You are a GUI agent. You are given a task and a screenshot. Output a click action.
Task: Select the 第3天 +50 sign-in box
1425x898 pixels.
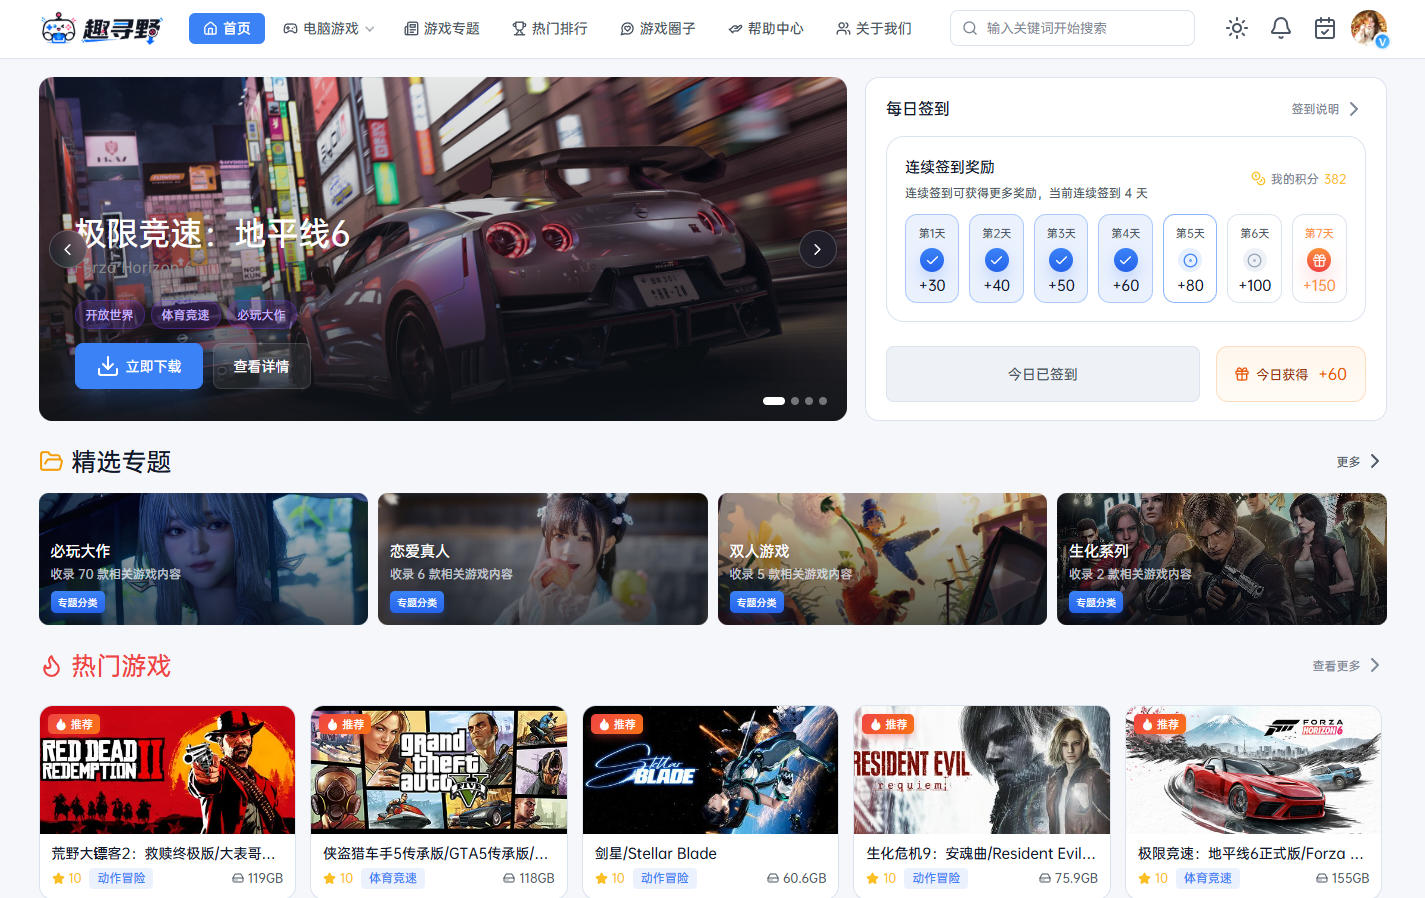[1061, 258]
